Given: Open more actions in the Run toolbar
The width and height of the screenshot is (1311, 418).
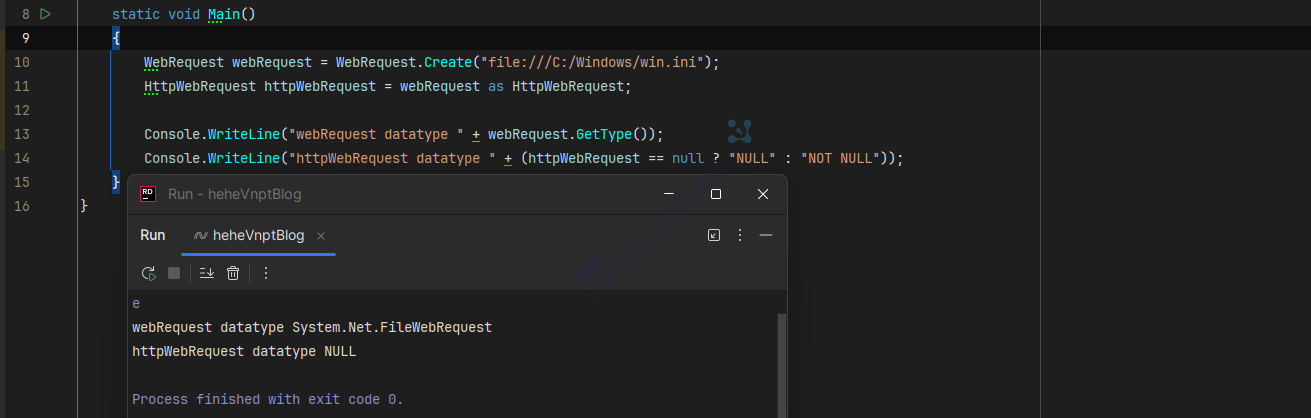Looking at the screenshot, I should click(x=266, y=273).
